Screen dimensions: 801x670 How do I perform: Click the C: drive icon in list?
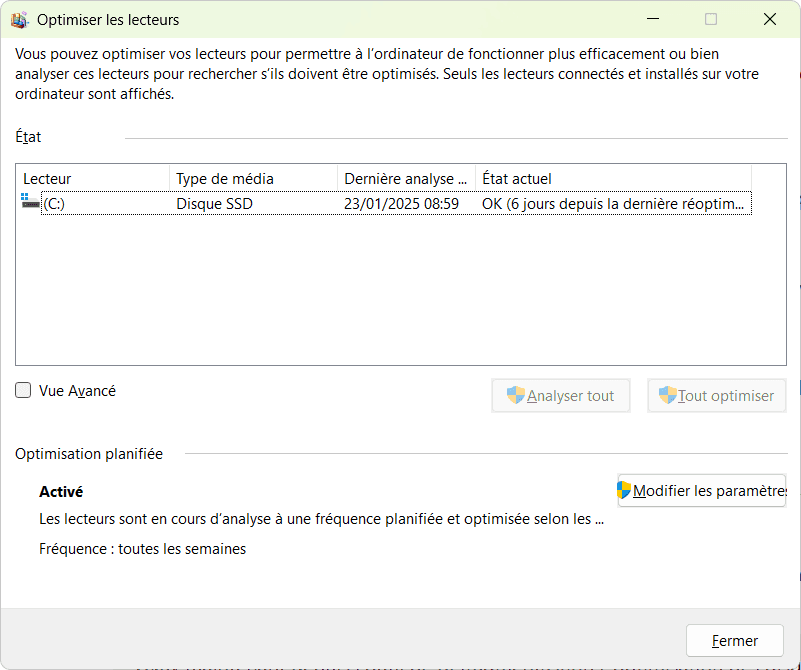click(x=31, y=201)
